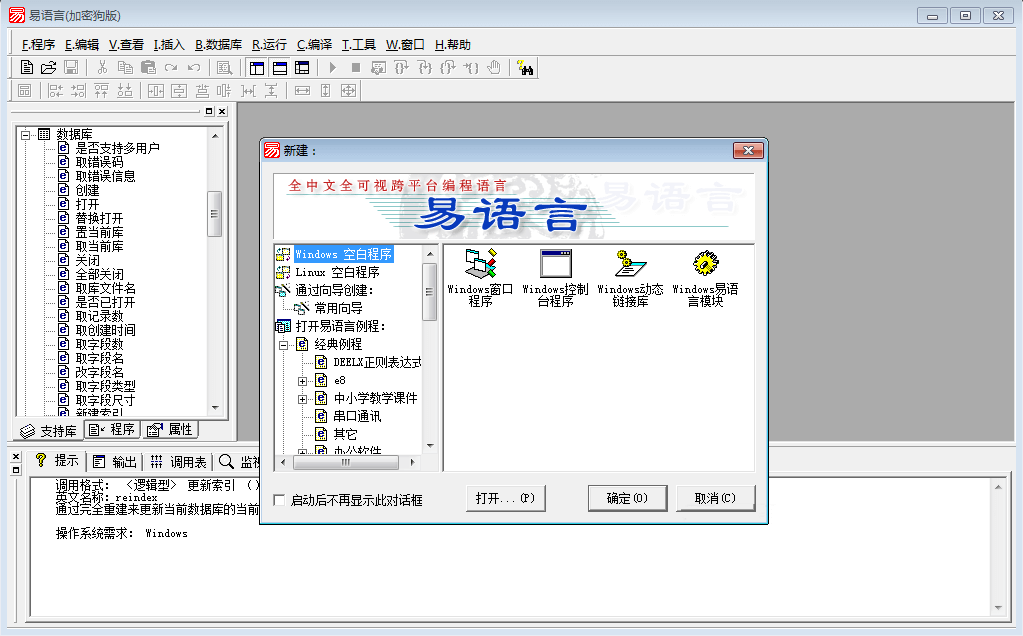This screenshot has height=636, width=1023.
Task: Select DEELX正则表达式 example item
Action: click(377, 362)
